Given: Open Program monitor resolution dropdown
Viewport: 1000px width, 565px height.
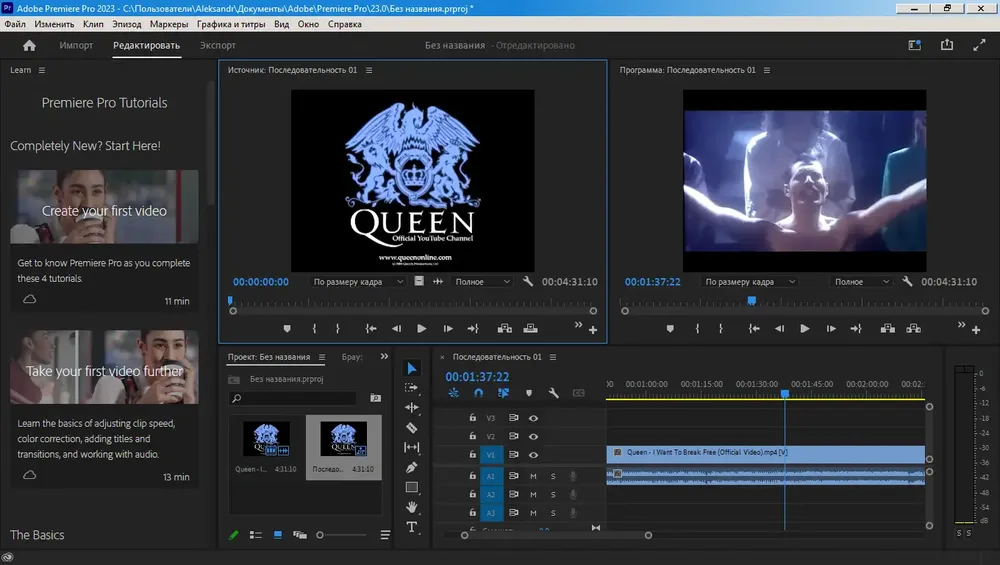Looking at the screenshot, I should [x=862, y=281].
